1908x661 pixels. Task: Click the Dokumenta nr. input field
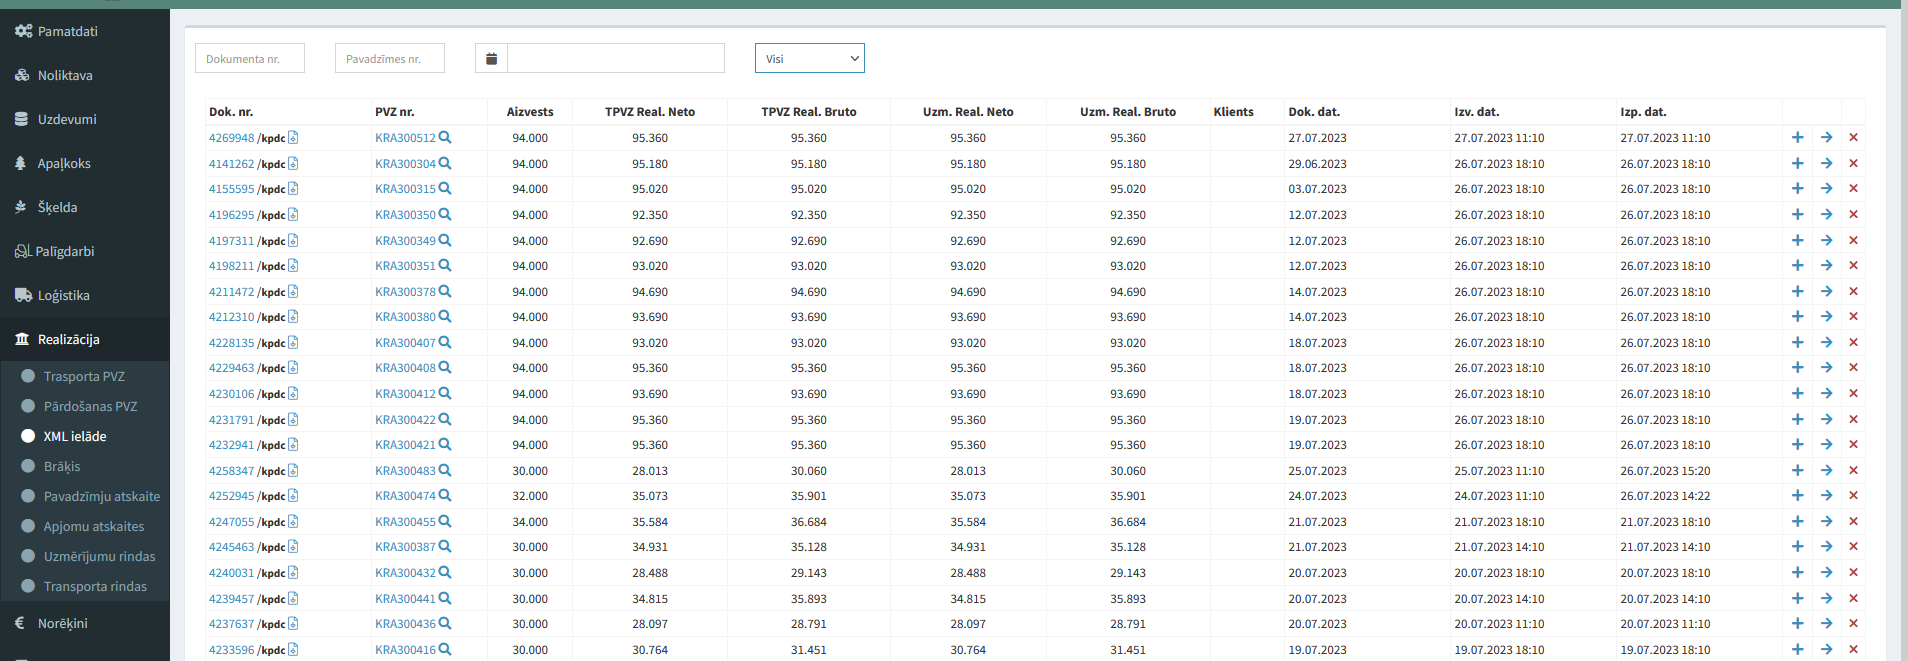[250, 59]
